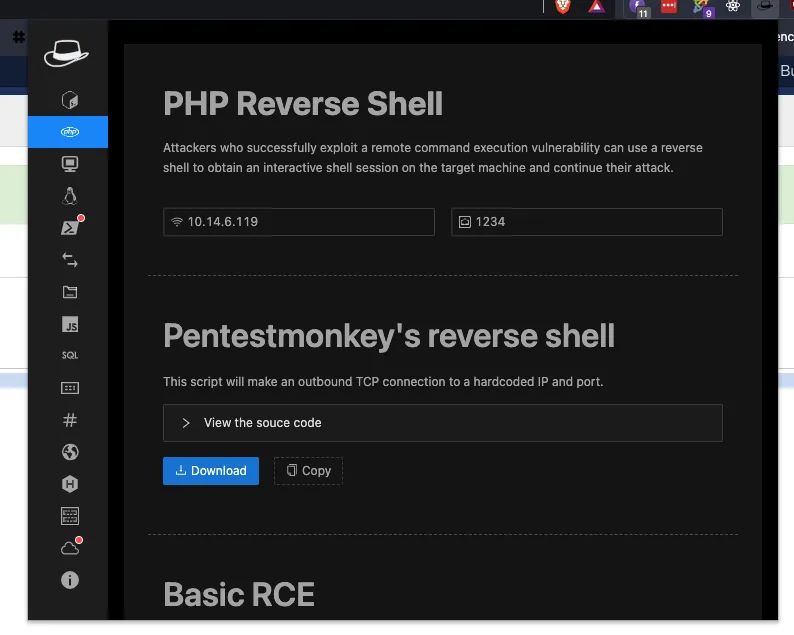Select the transfer arrows icon in sidebar
This screenshot has height=635, width=794.
pos(69,260)
